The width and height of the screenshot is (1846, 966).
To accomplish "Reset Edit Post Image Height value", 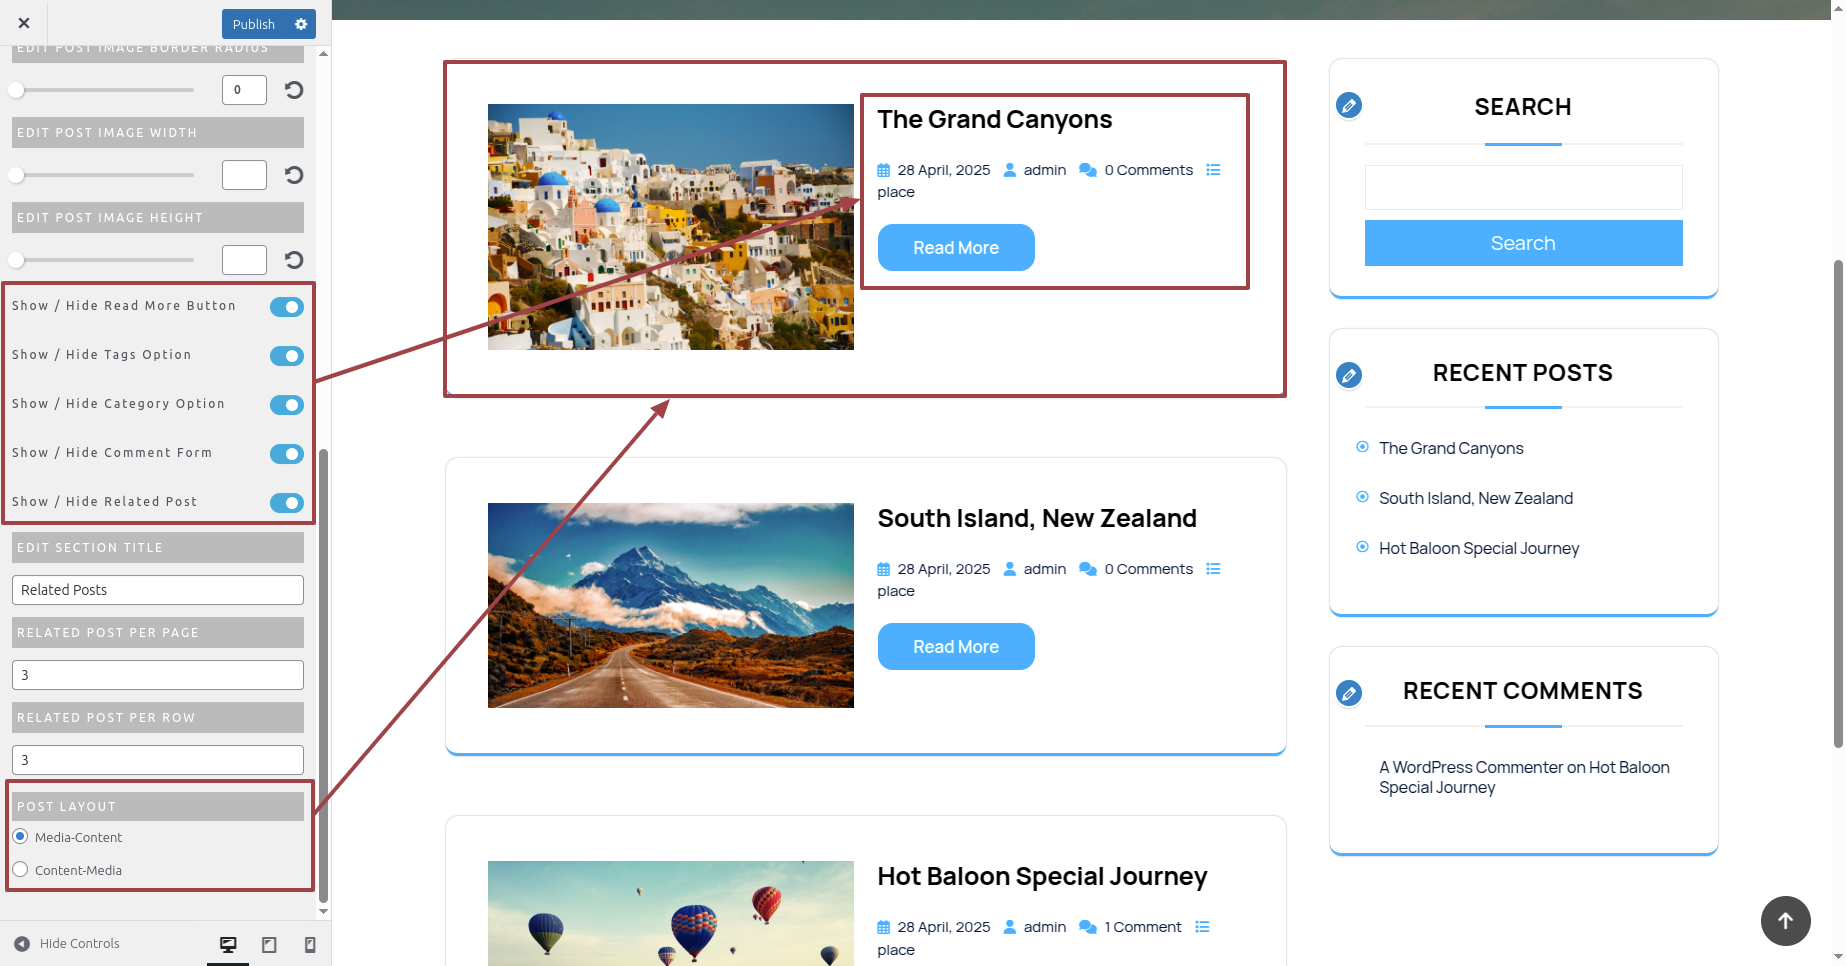I will pos(293,260).
